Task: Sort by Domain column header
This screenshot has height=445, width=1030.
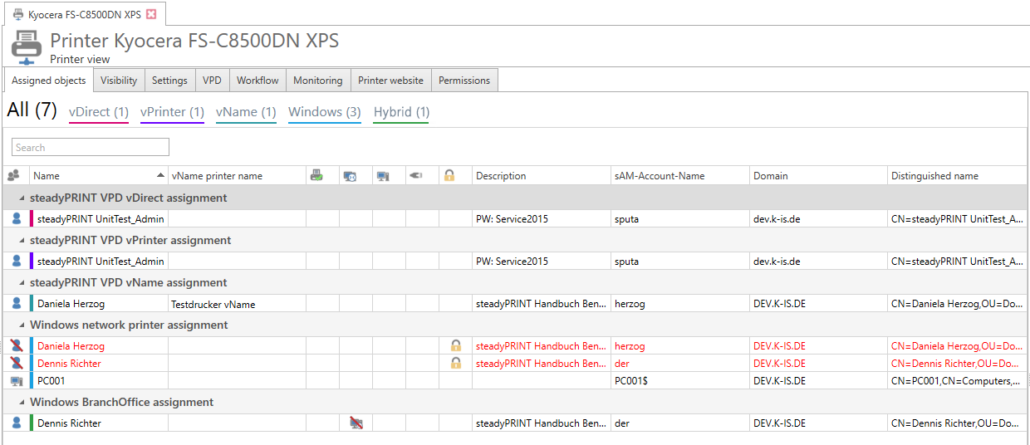Action: 818,176
